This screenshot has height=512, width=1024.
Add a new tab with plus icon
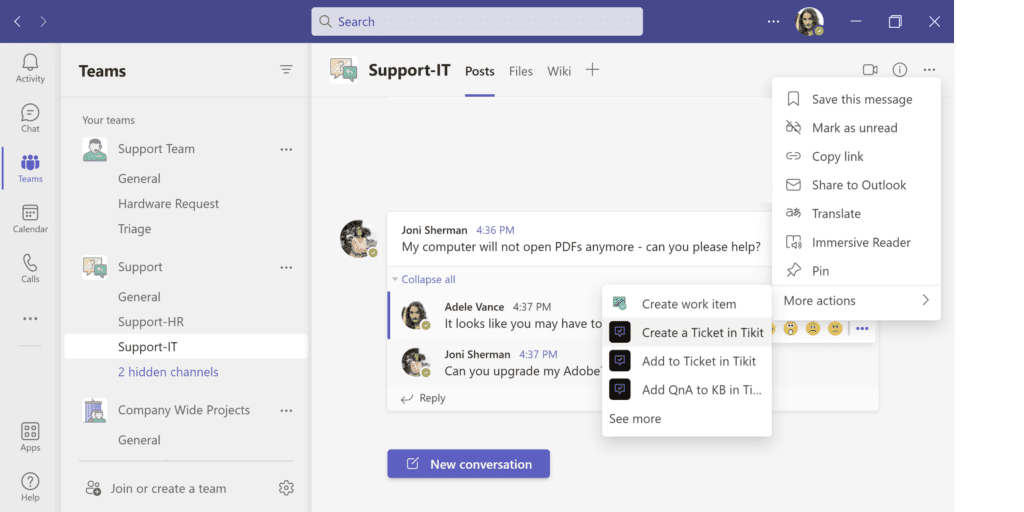[592, 70]
